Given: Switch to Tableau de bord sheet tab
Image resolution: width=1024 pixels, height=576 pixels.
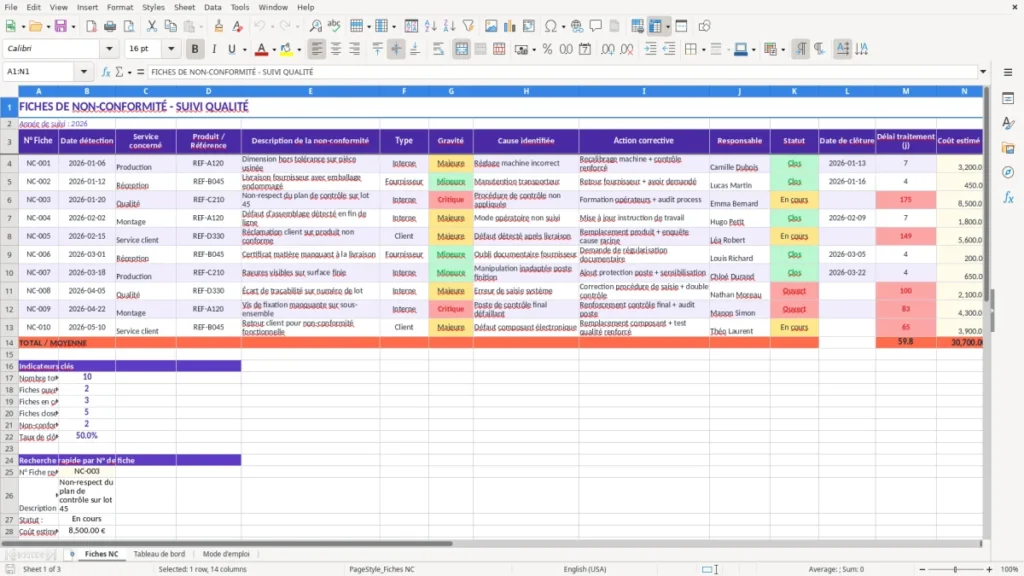Looking at the screenshot, I should click(159, 554).
